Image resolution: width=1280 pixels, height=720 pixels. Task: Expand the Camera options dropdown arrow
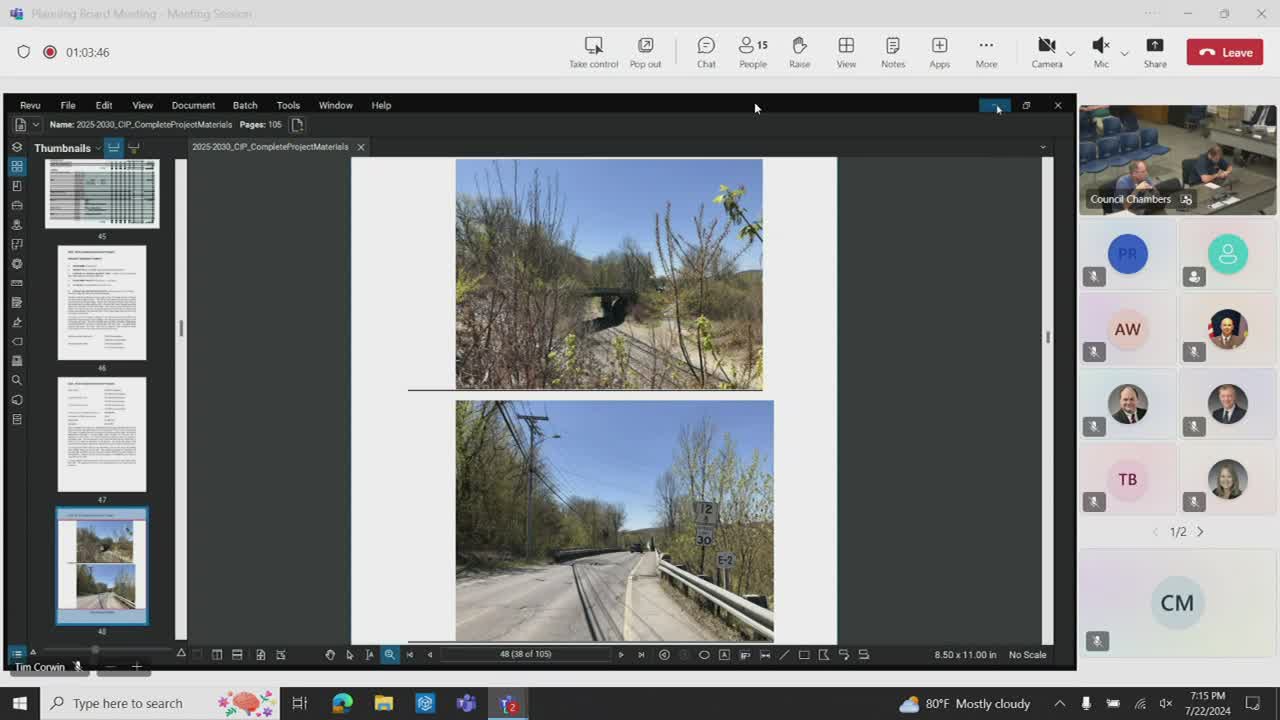1070,53
